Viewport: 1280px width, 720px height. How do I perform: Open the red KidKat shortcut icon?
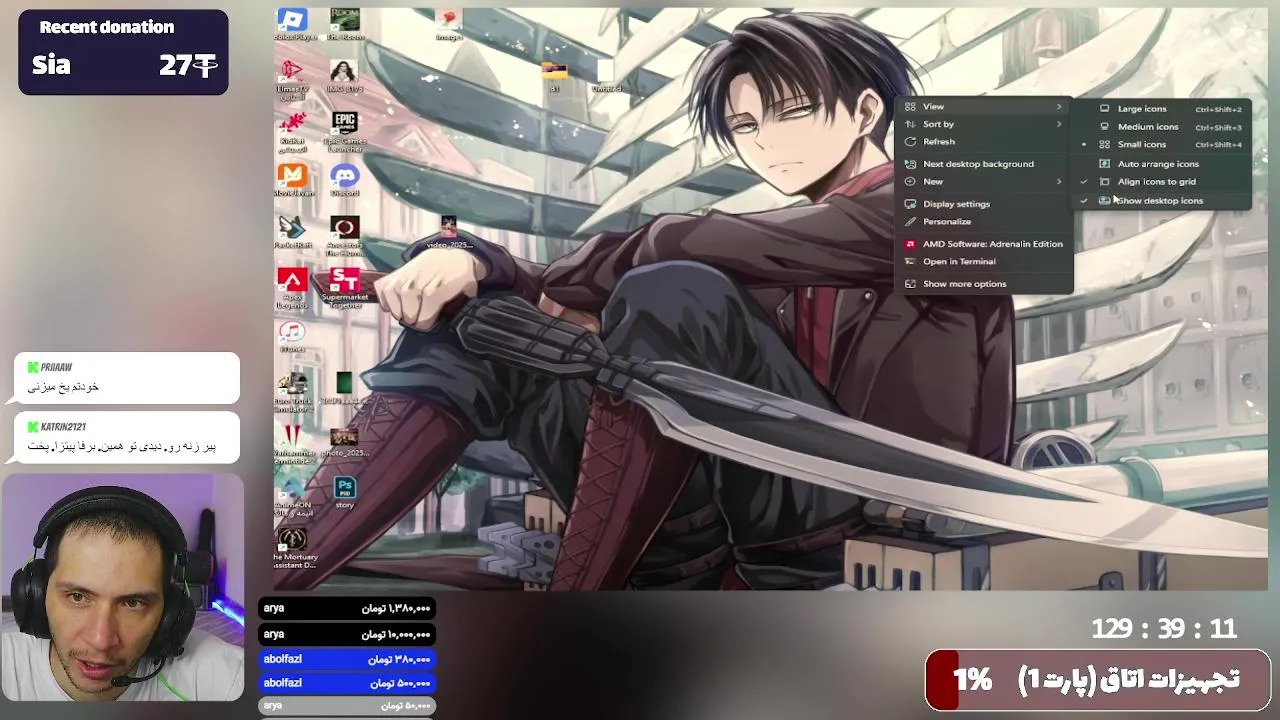click(292, 130)
